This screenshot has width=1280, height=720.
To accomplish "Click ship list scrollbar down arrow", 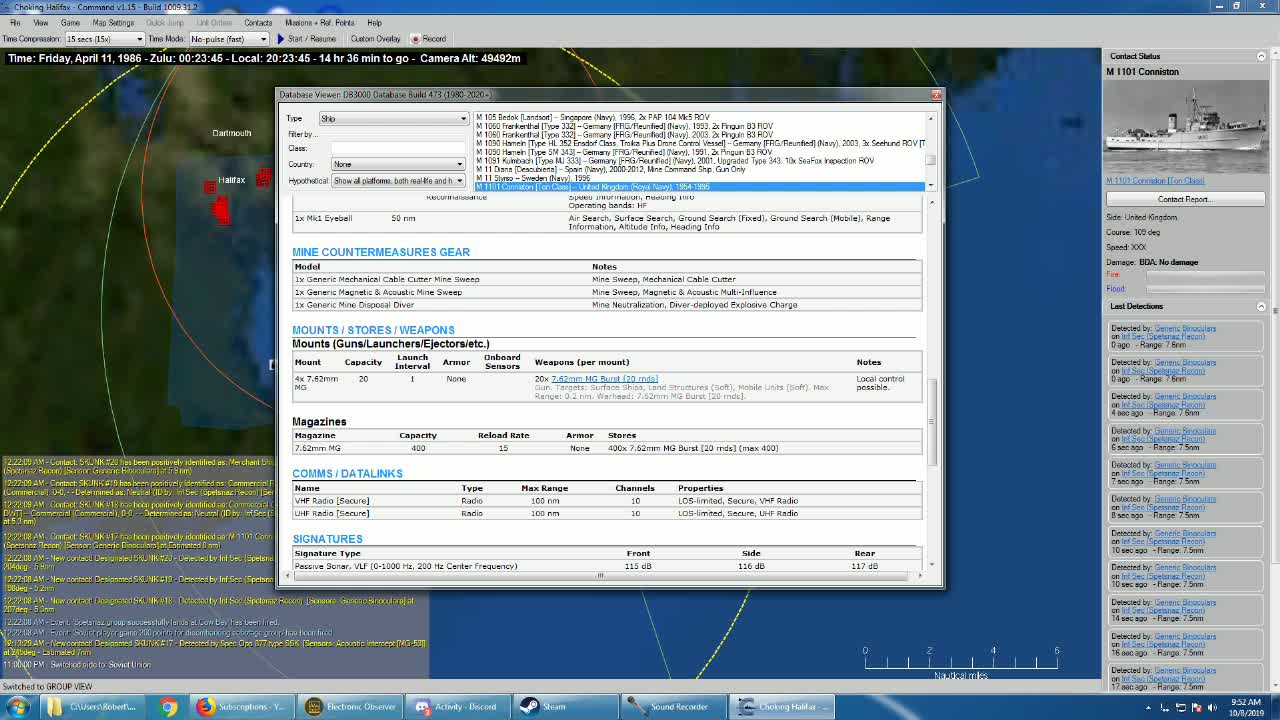I will tap(931, 185).
